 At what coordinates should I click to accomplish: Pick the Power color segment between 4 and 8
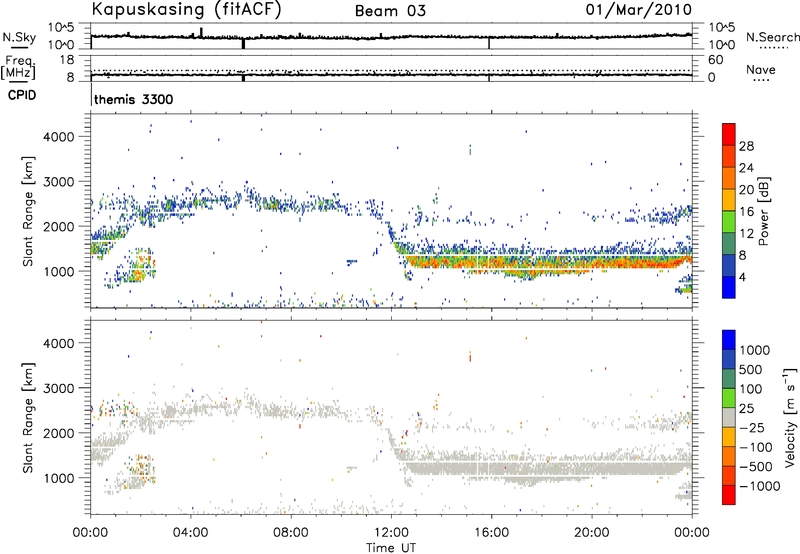pos(729,265)
